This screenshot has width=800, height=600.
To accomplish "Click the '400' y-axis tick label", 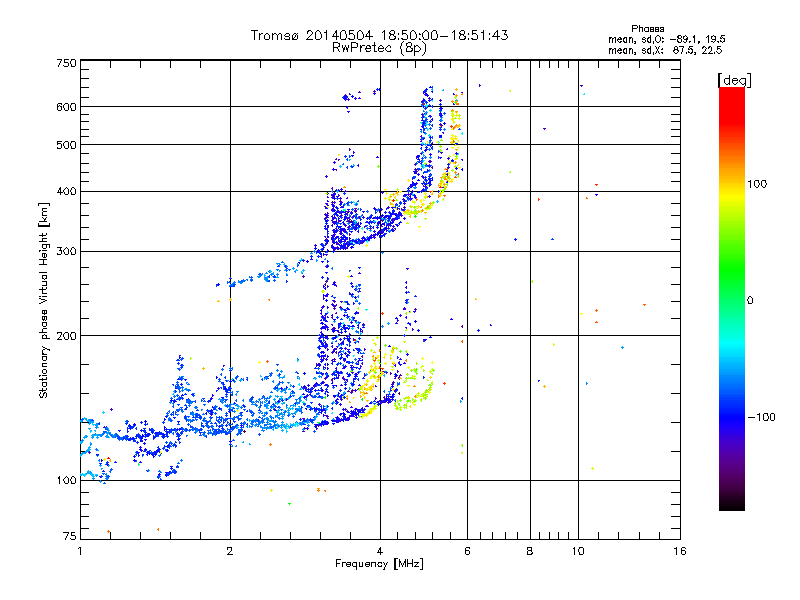I will point(66,191).
